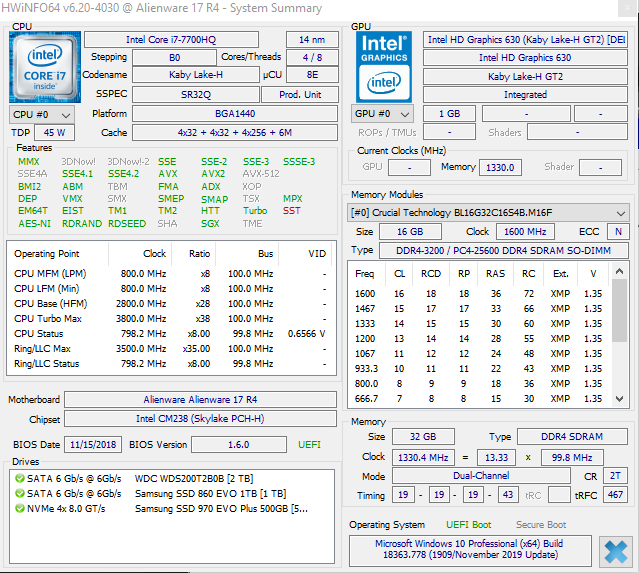Click the BIOS Version 1.6.0 field
This screenshot has height=573, width=639.
pyautogui.click(x=239, y=444)
